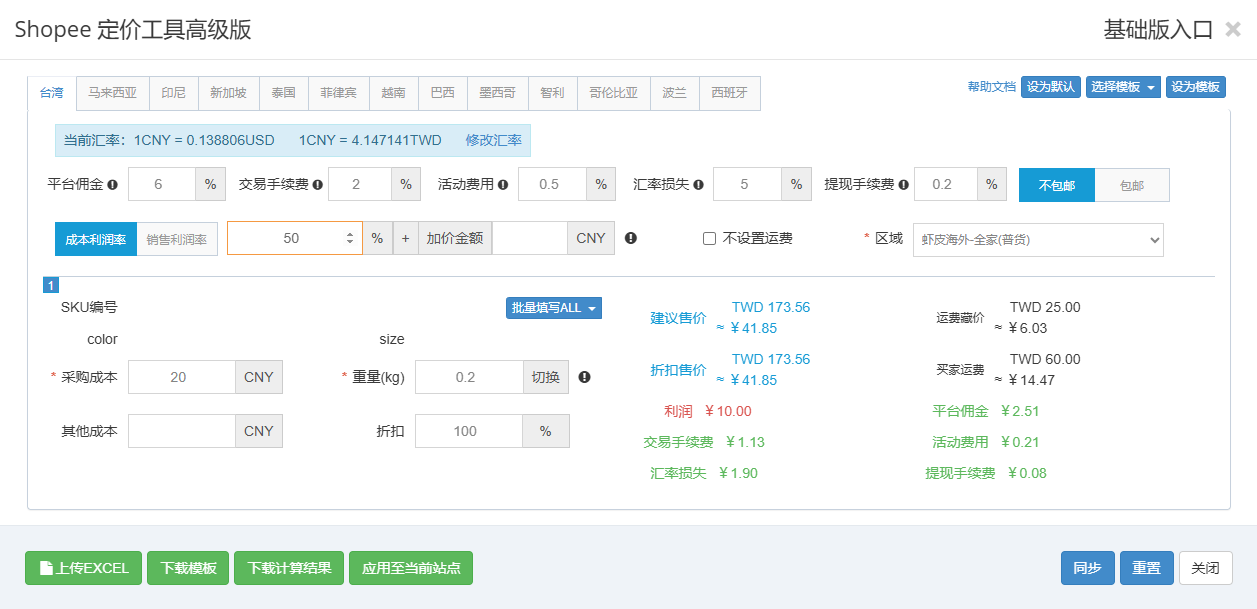This screenshot has height=609, width=1257.
Task: Click the info icon beside 活动费用
Action: click(x=503, y=185)
